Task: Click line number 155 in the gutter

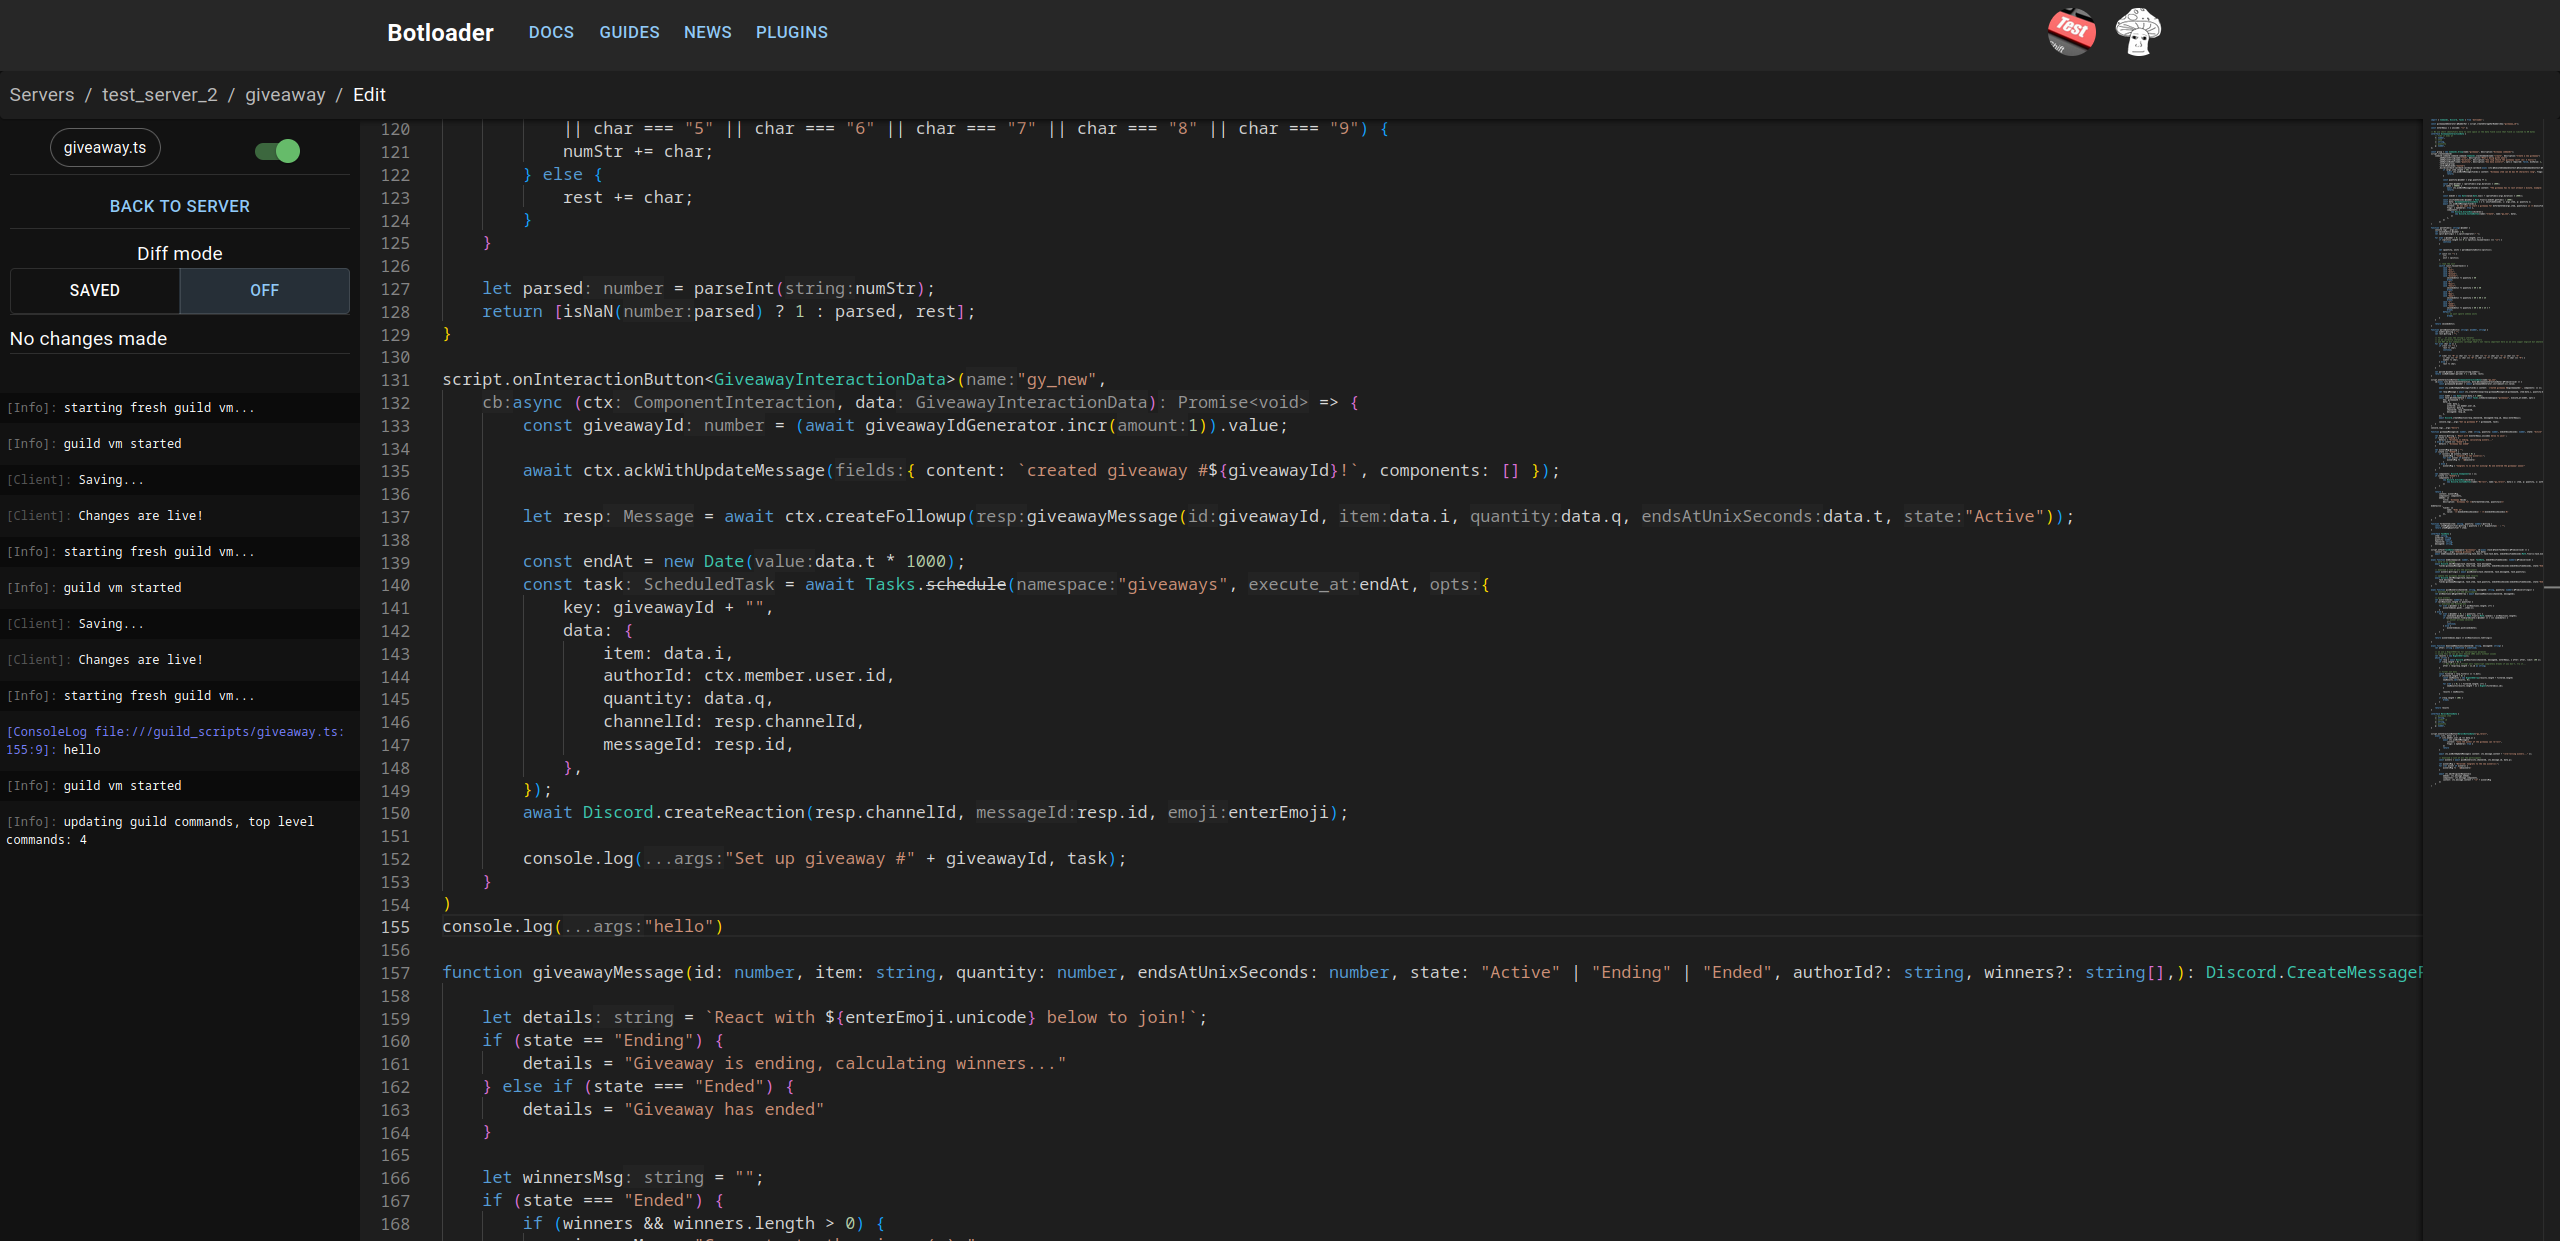Action: (396, 927)
